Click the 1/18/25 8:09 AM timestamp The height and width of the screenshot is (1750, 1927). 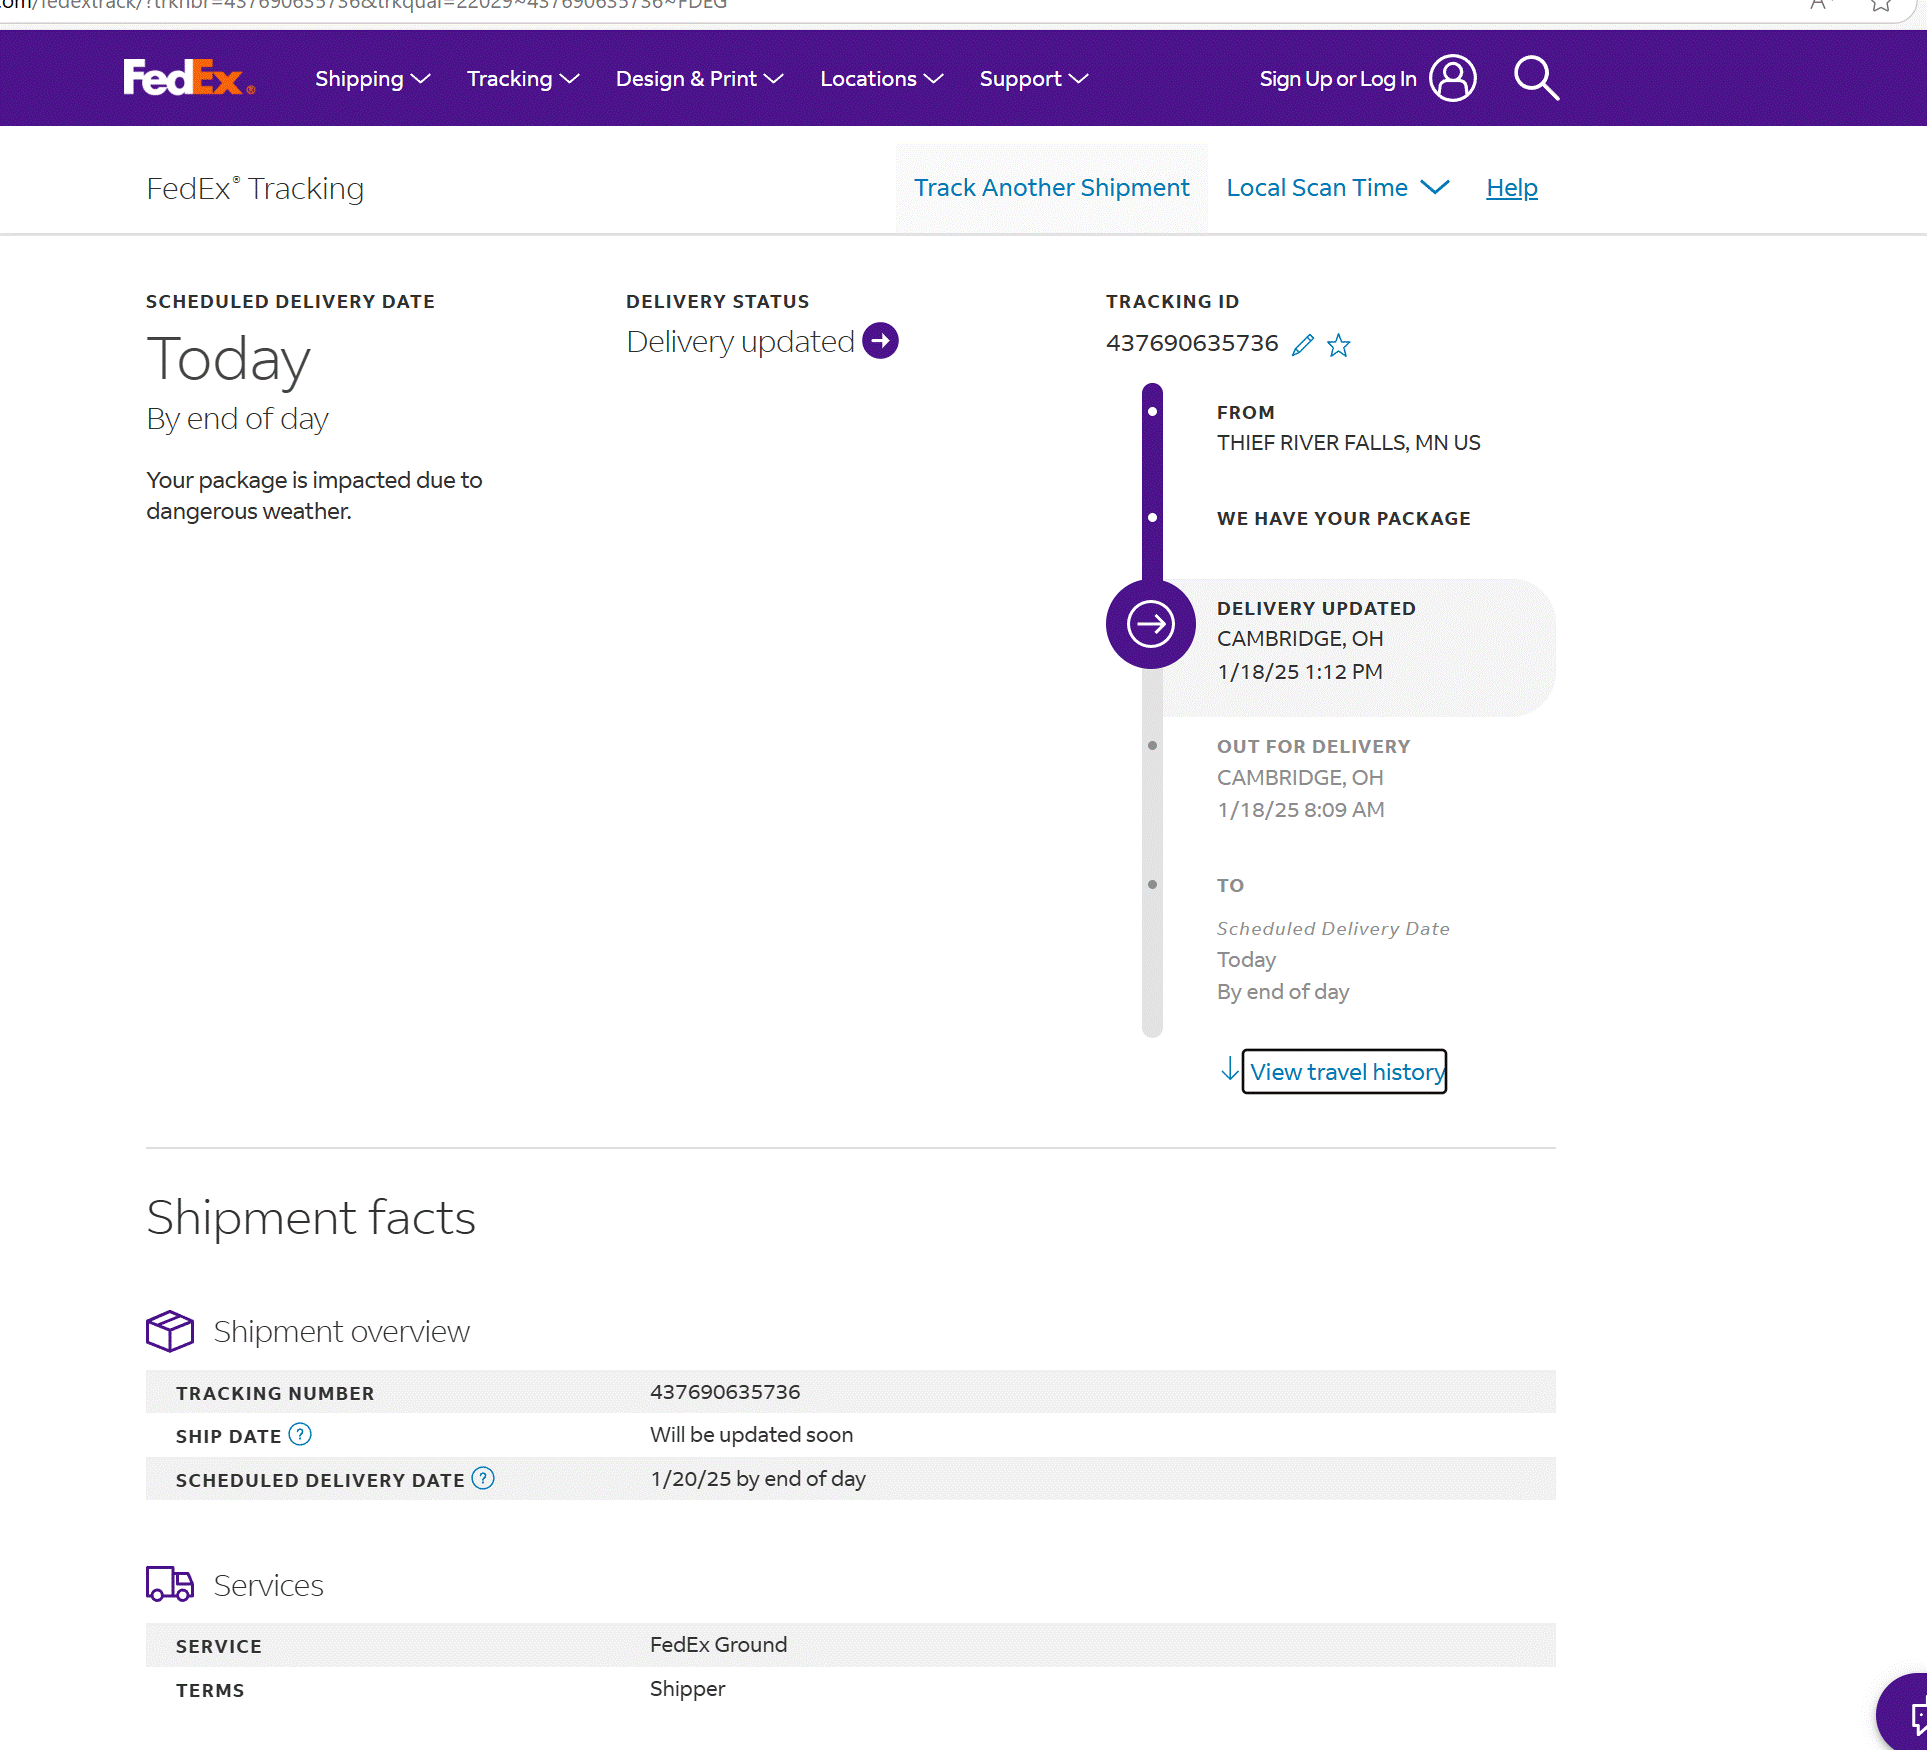coord(1300,810)
